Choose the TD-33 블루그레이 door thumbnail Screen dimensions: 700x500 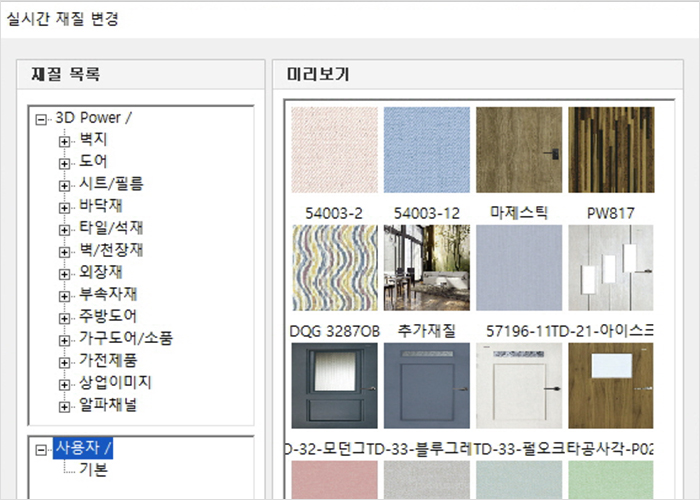(x=426, y=386)
